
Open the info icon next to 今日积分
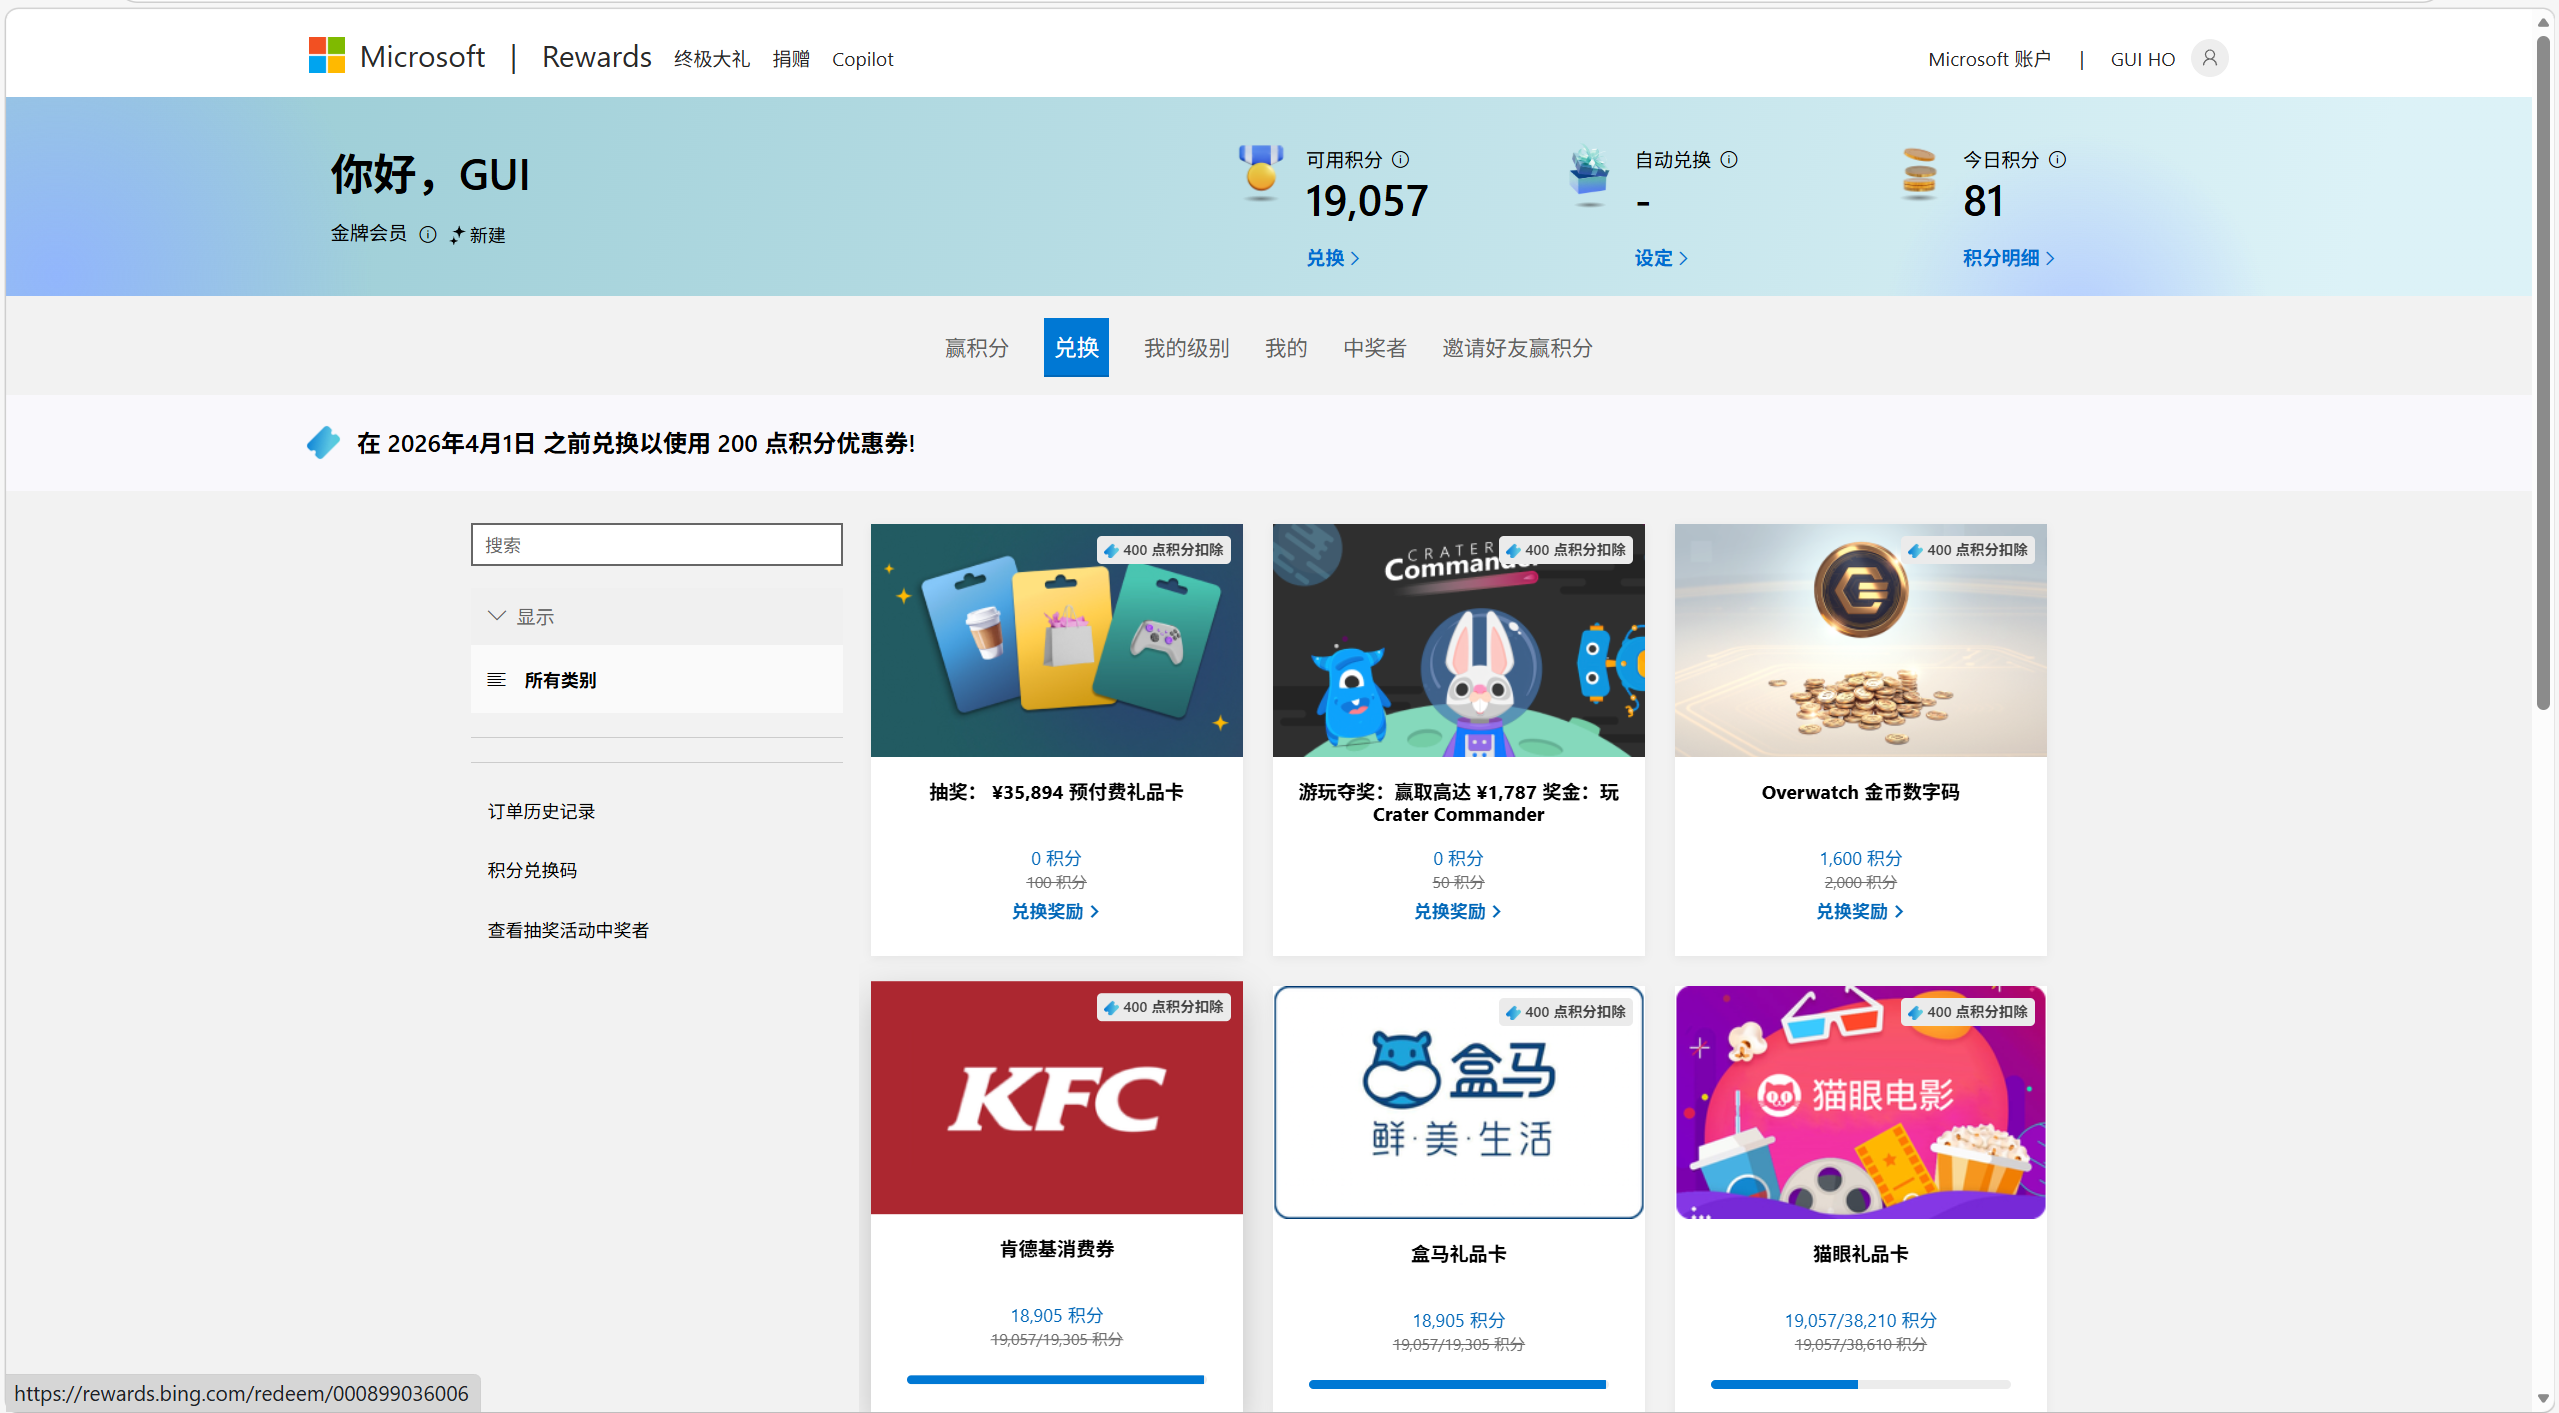click(x=2058, y=158)
